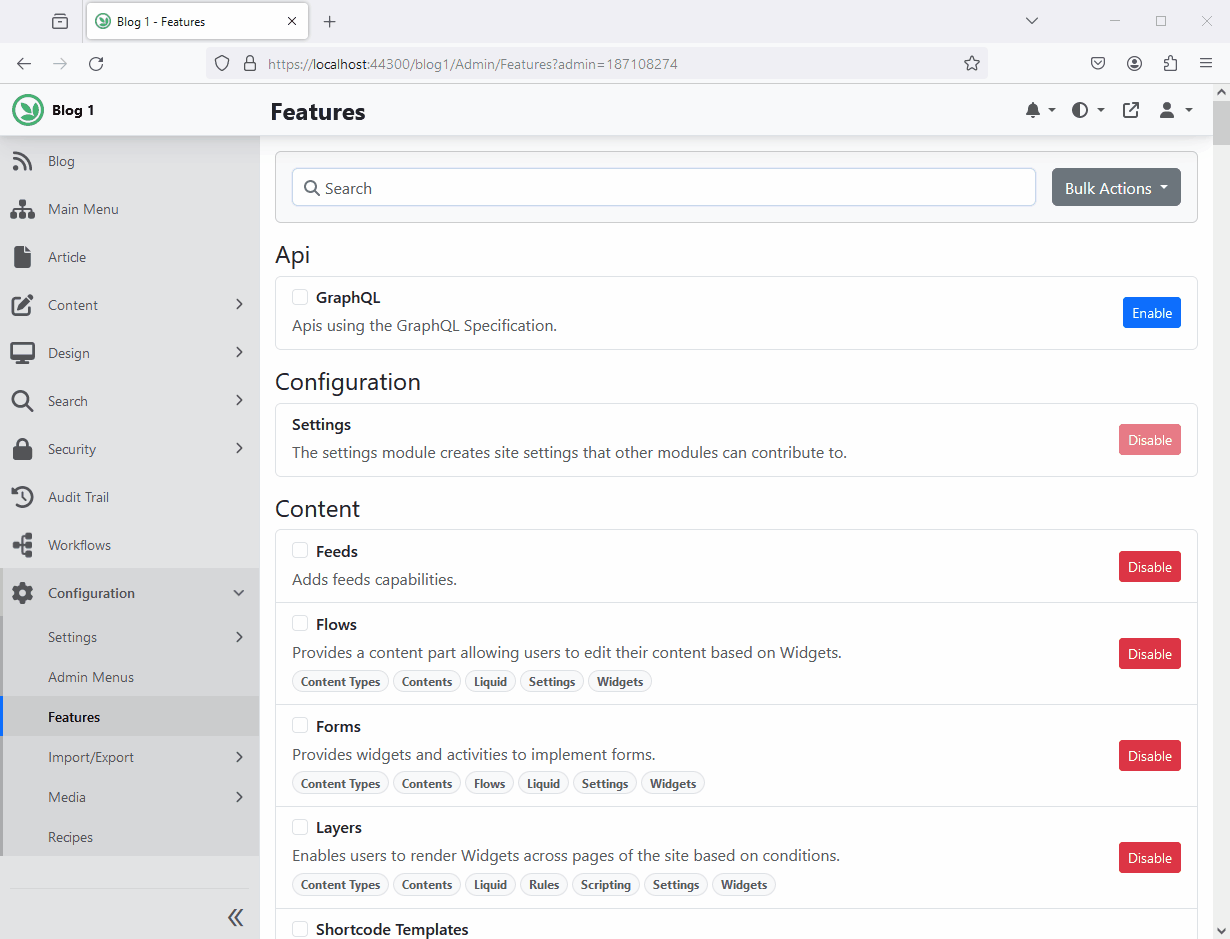
Task: Open the notifications bell menu
Action: tap(1040, 110)
